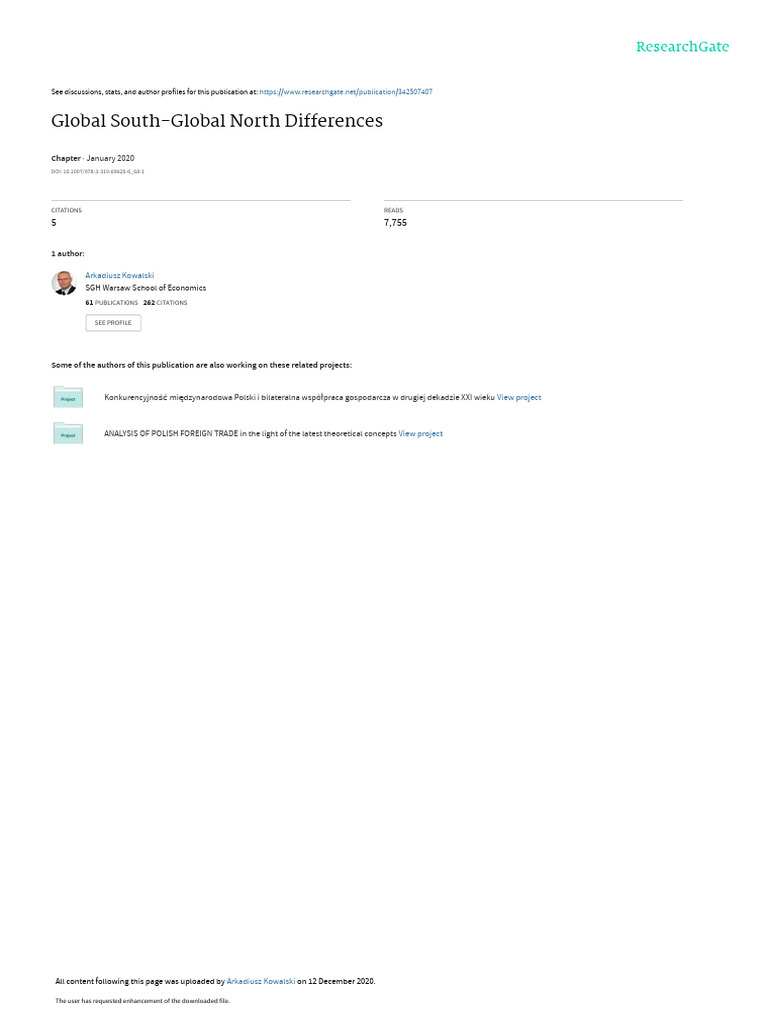Click the uploader name Arkadiusz Kowalski in footer
This screenshot has height=1024, width=768.
click(x=261, y=981)
